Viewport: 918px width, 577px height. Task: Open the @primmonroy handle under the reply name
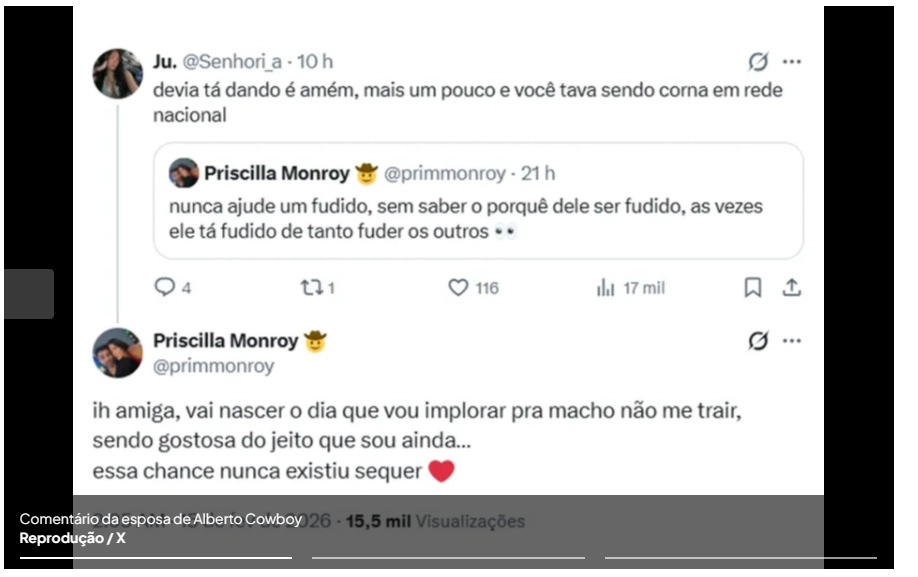click(x=213, y=367)
